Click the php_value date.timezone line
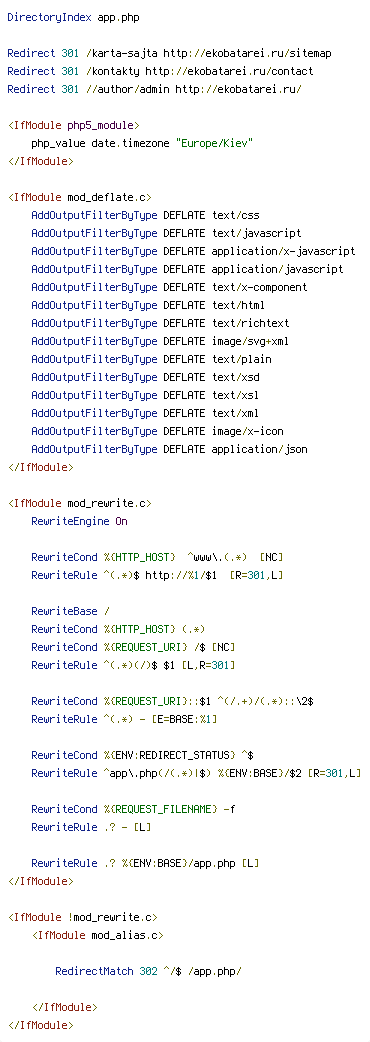This screenshot has width=370, height=1042. [142, 143]
